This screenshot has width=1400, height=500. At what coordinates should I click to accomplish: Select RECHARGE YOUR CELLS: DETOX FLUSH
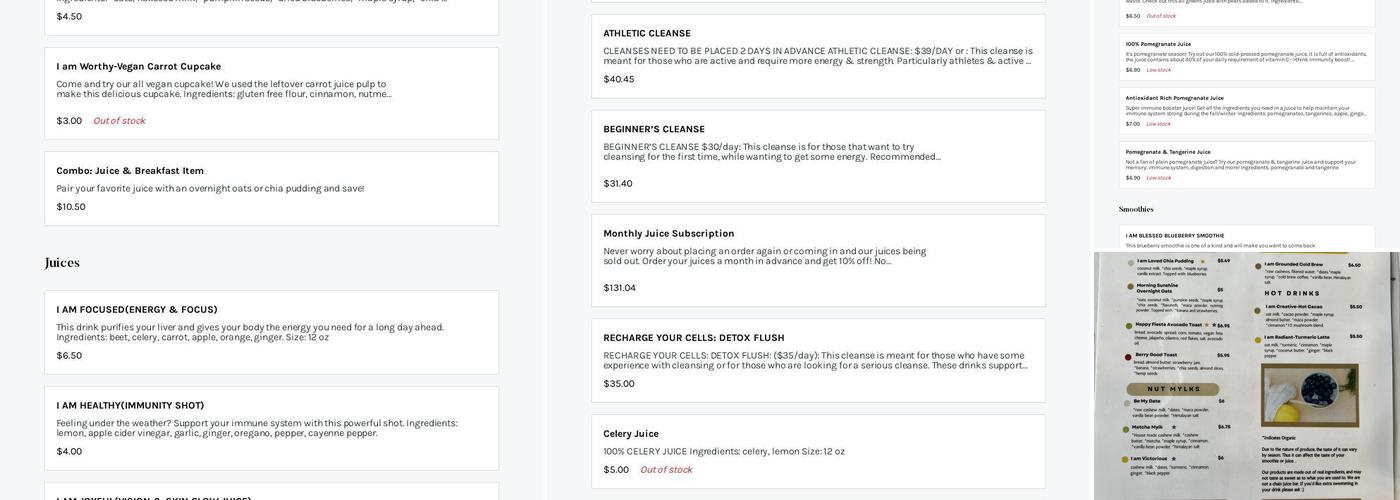tap(818, 360)
